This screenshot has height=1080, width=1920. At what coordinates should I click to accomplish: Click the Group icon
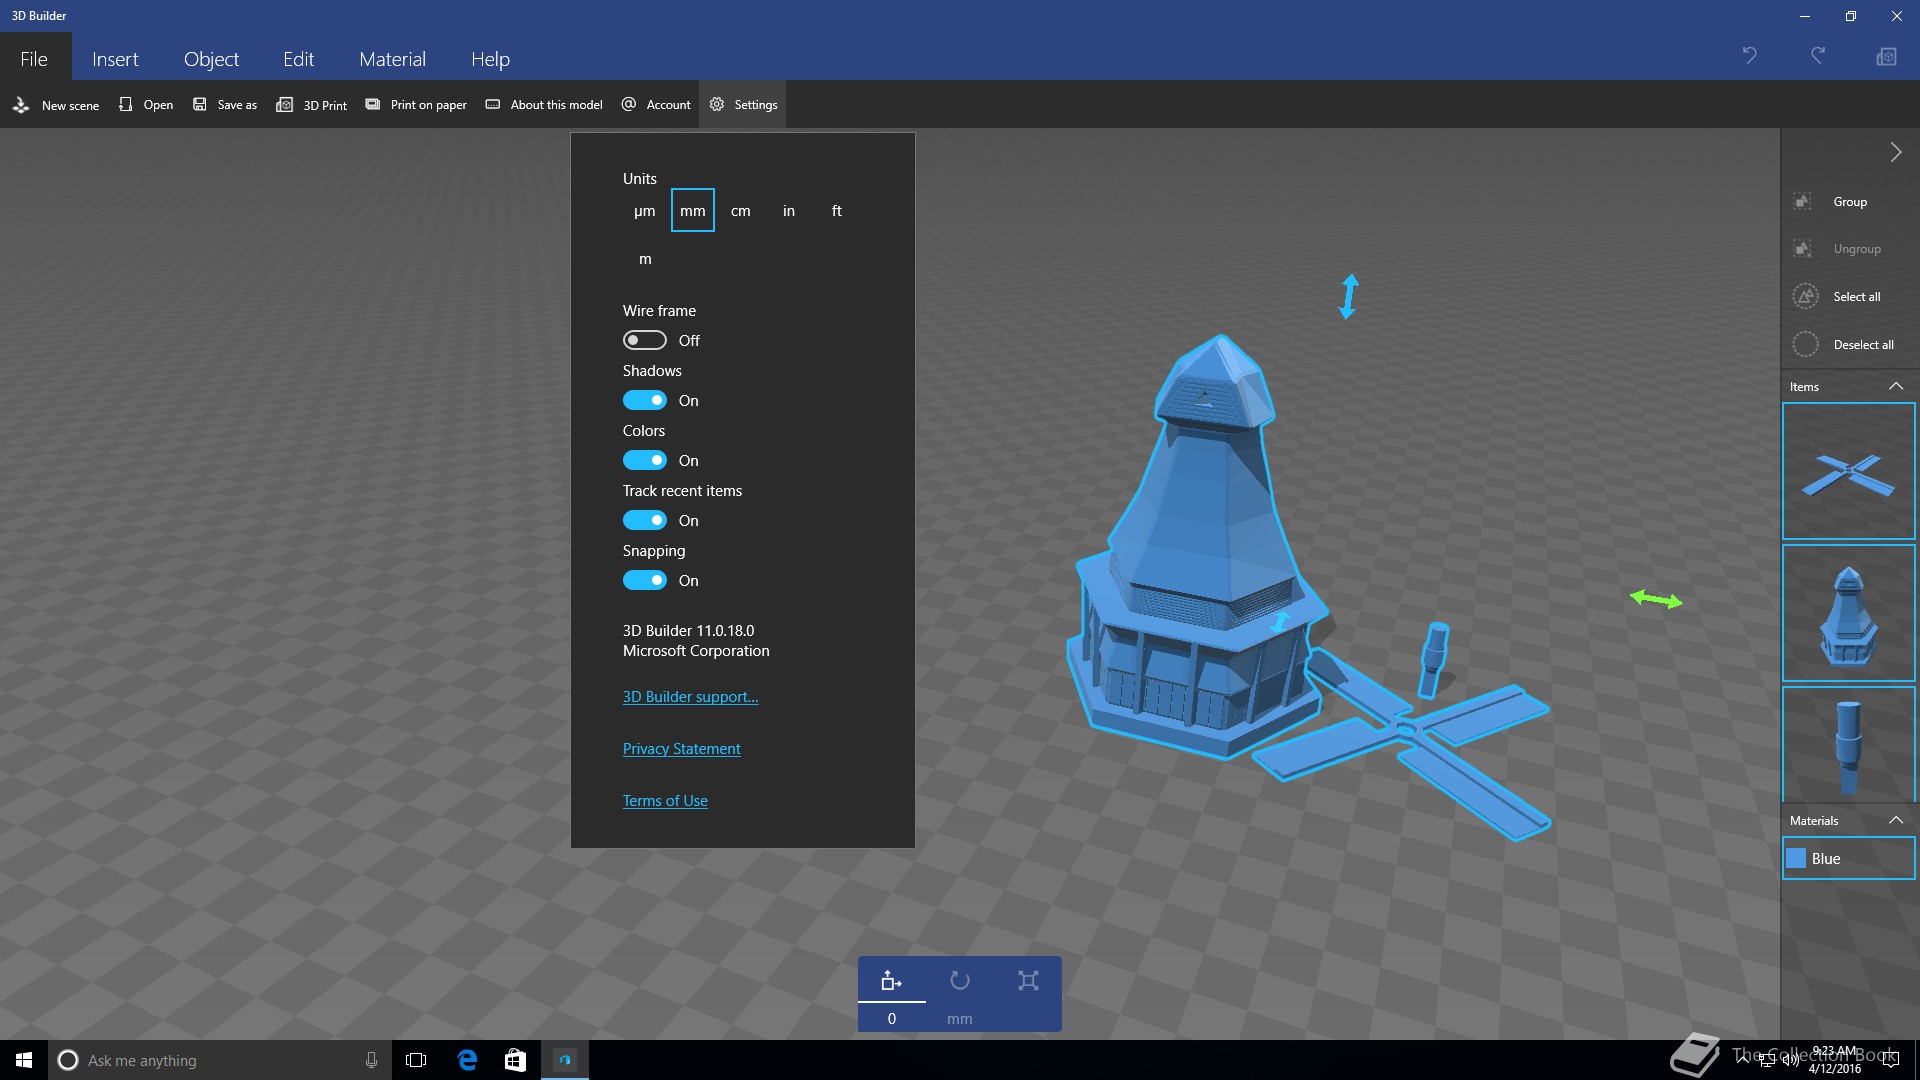pos(1803,201)
